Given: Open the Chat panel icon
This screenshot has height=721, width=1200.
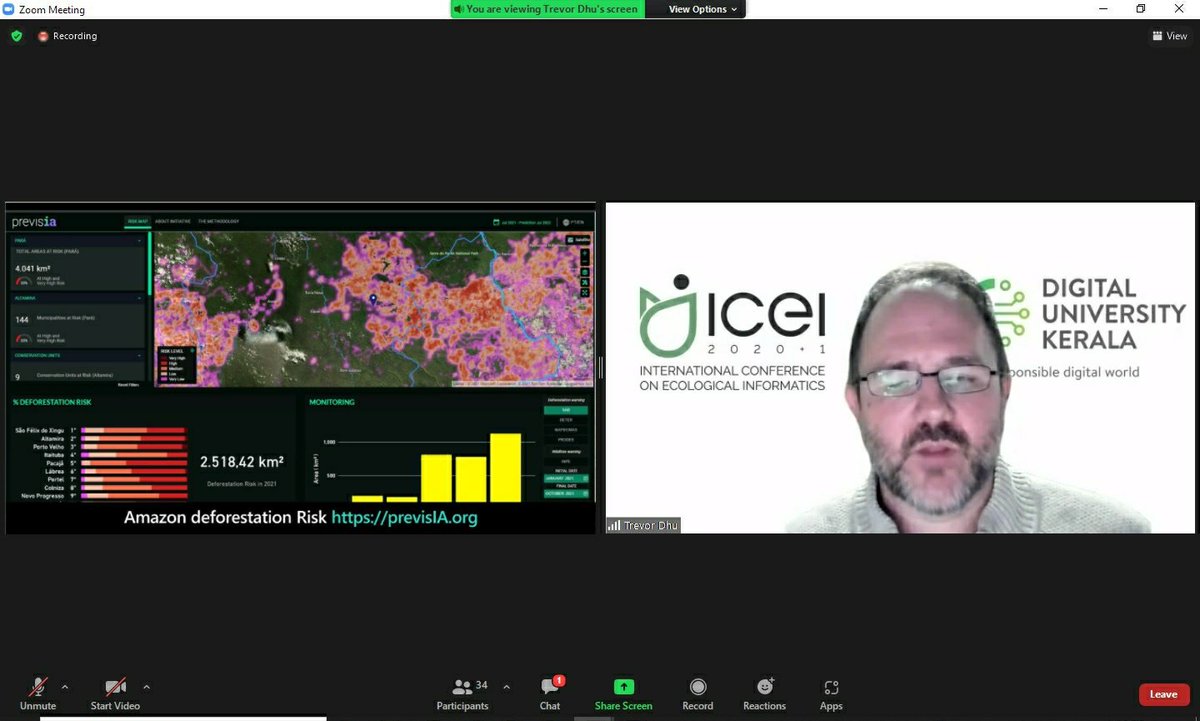Looking at the screenshot, I should coord(550,686).
